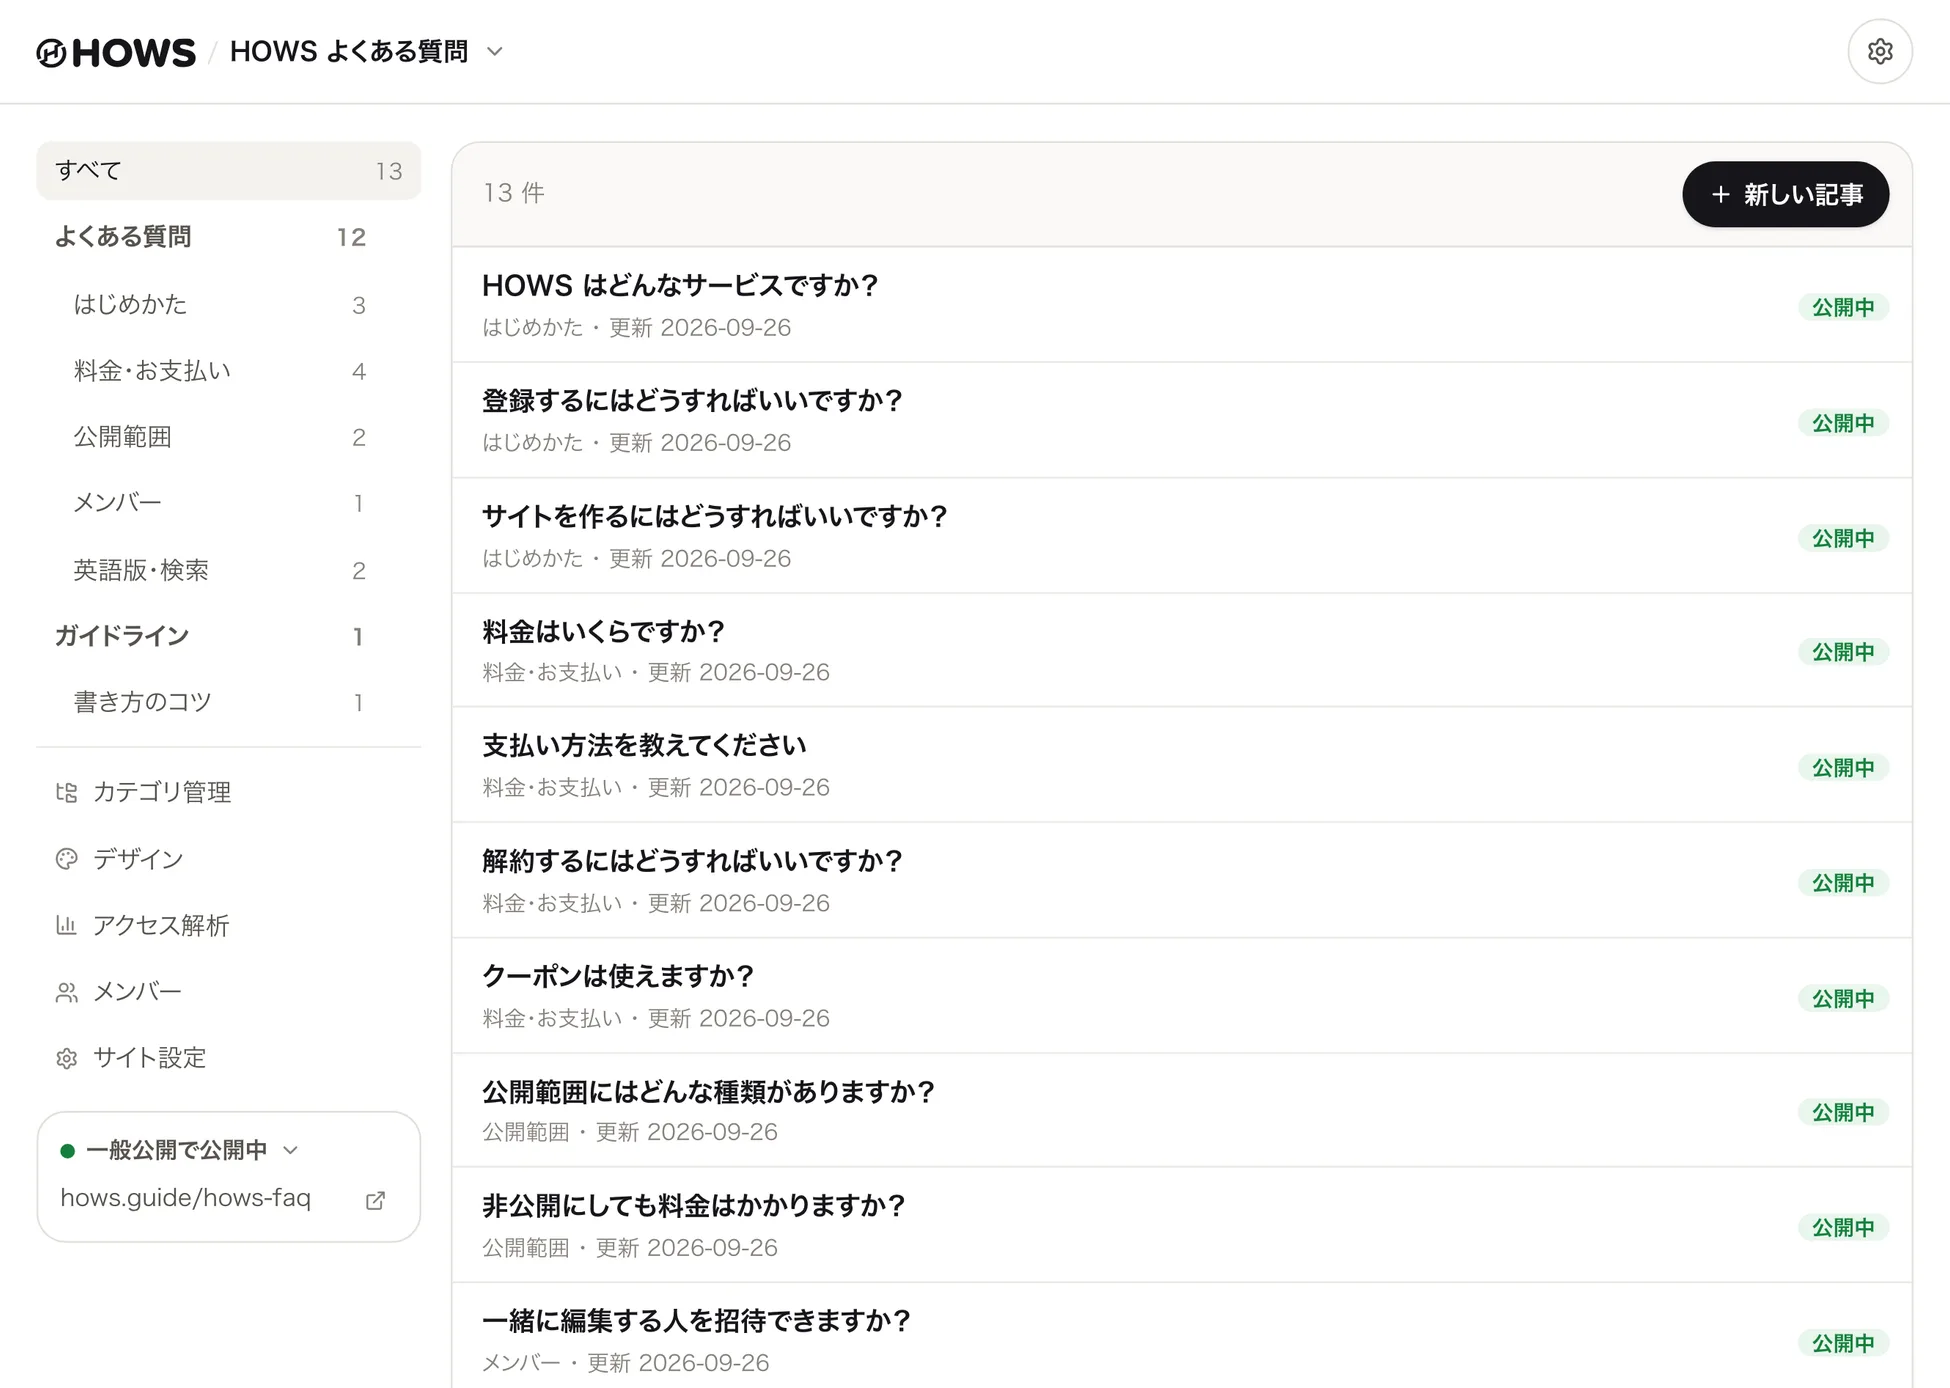This screenshot has width=1950, height=1388.
Task: Open settings via top-right gear icon
Action: pos(1879,51)
